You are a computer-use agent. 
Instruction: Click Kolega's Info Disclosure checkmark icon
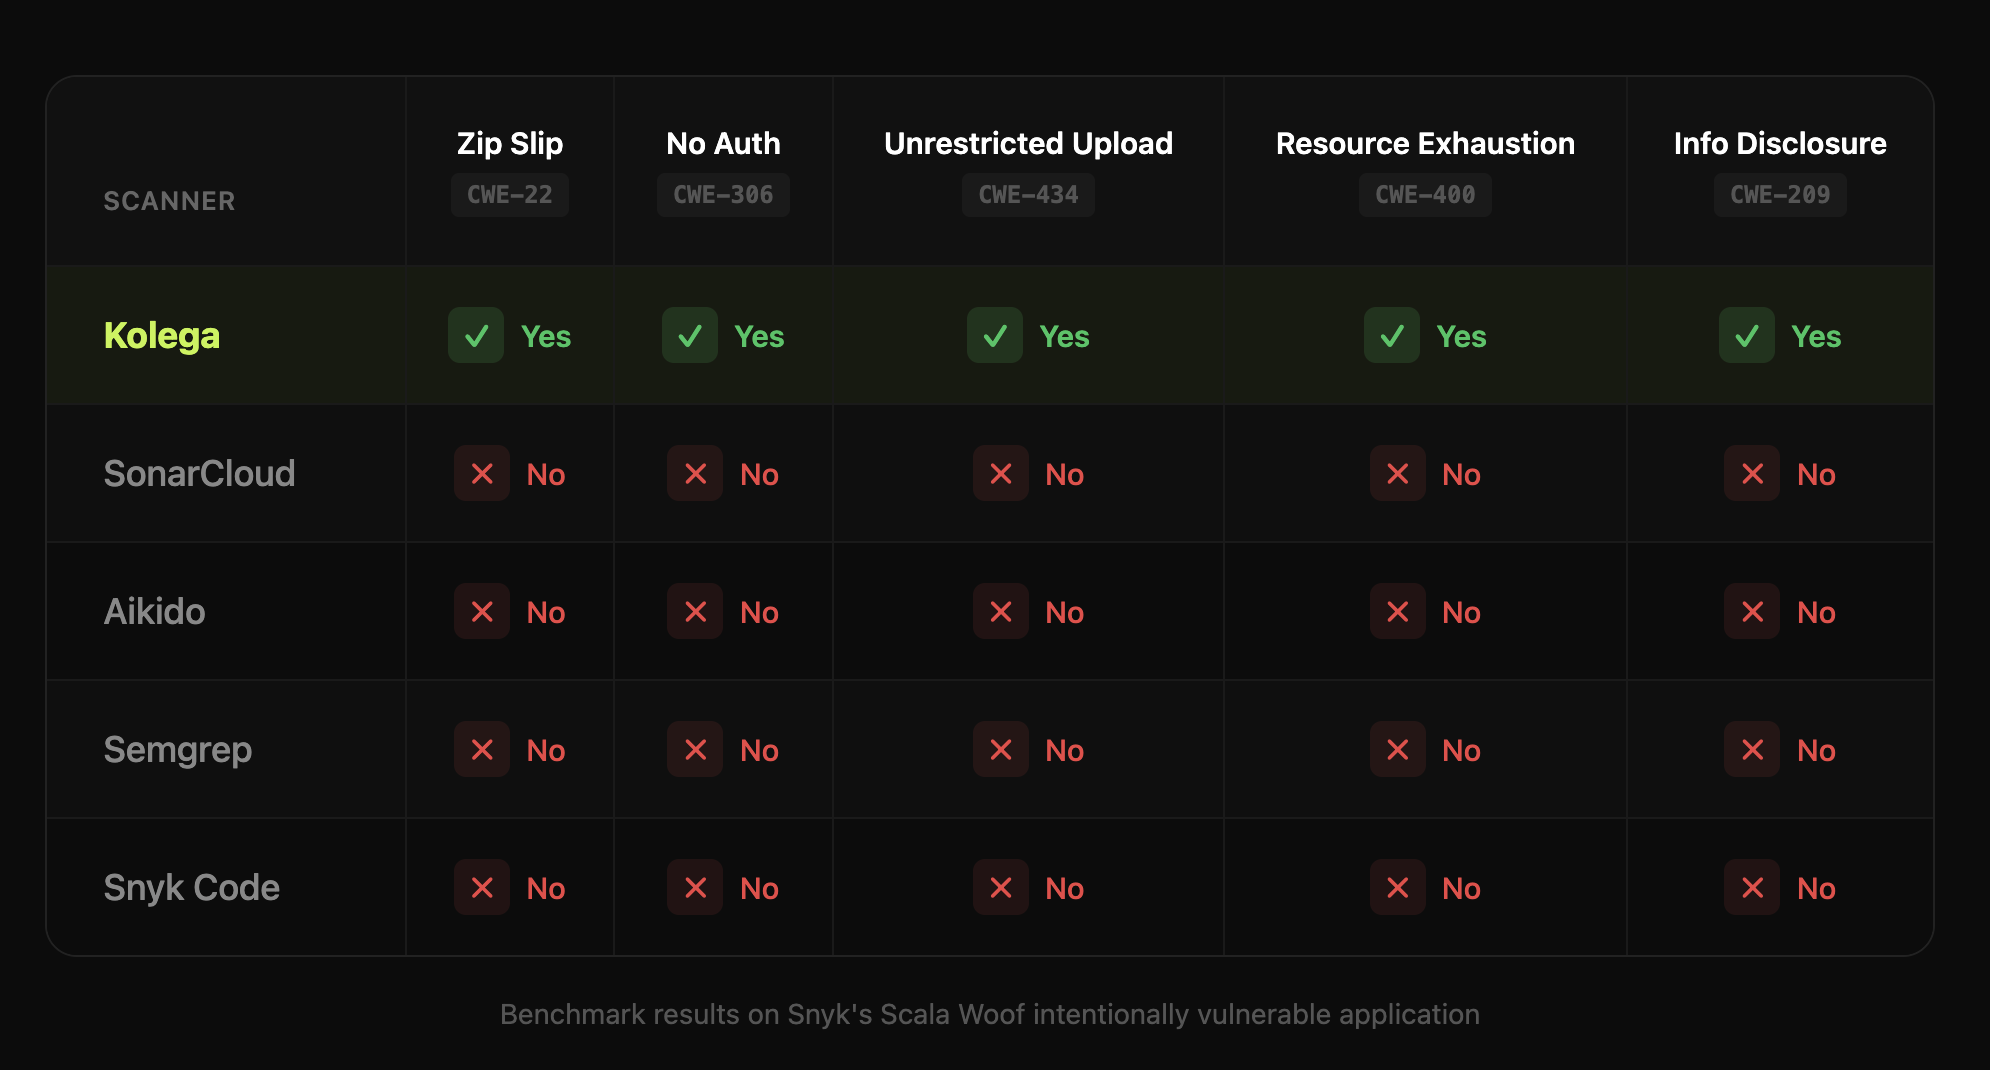1747,335
